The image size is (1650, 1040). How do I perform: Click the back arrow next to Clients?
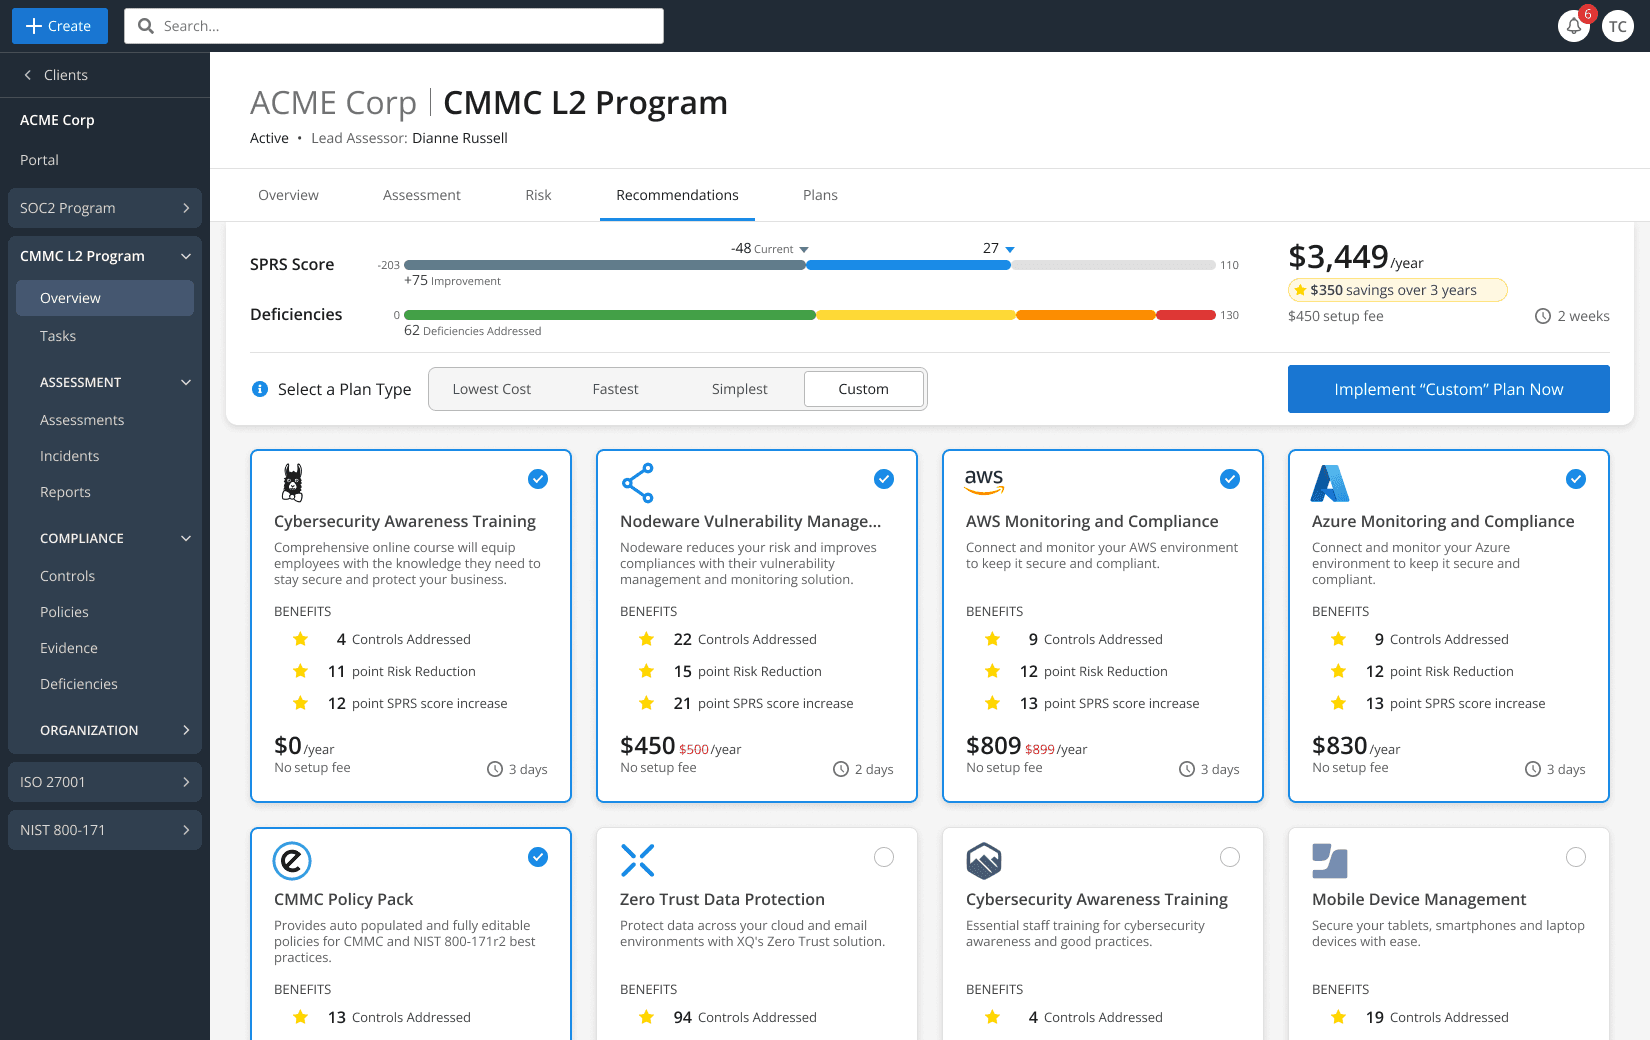pos(28,75)
